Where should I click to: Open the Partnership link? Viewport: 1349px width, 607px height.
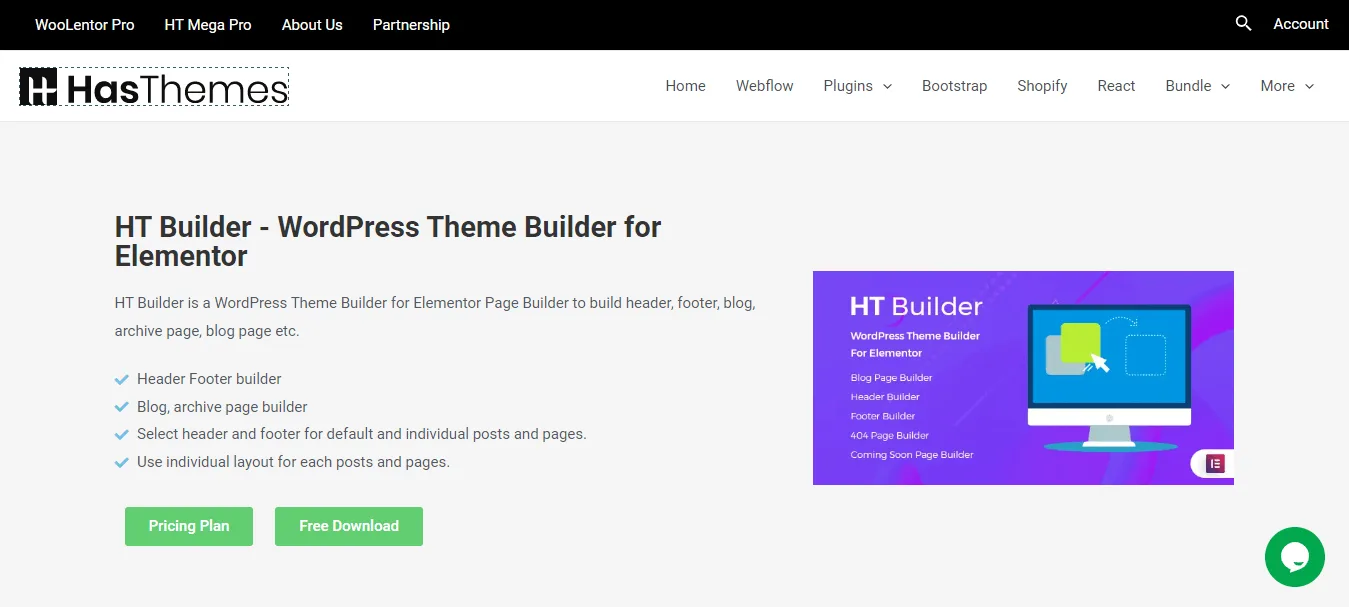pyautogui.click(x=411, y=25)
